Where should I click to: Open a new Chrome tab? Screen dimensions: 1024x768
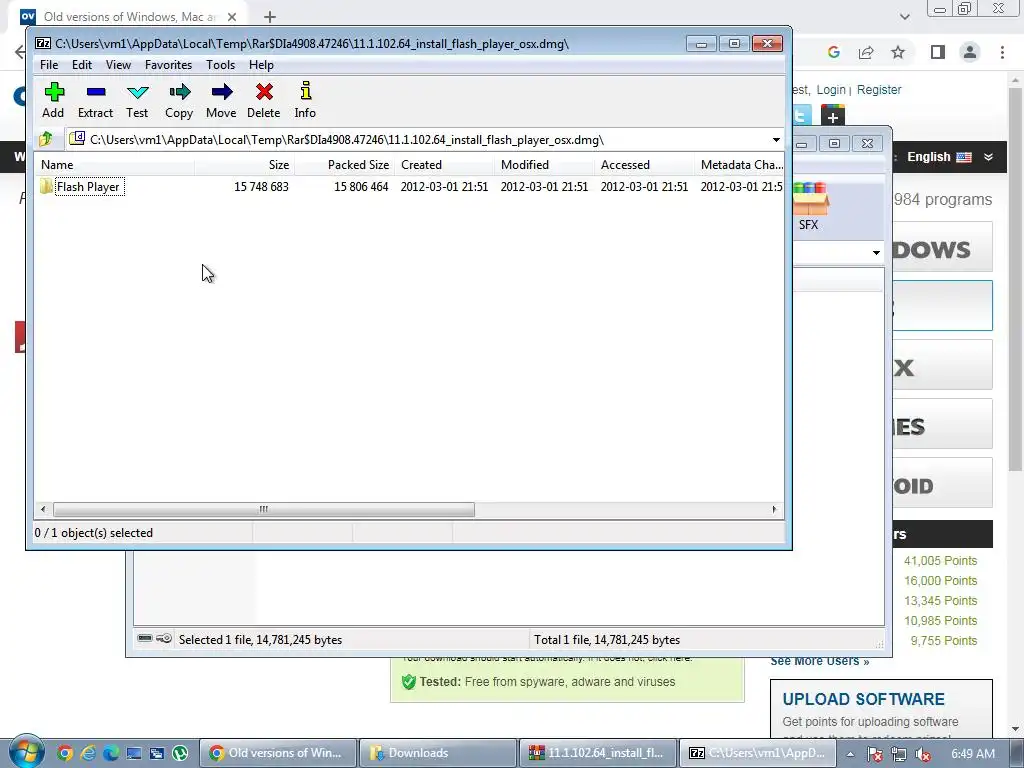coord(270,17)
